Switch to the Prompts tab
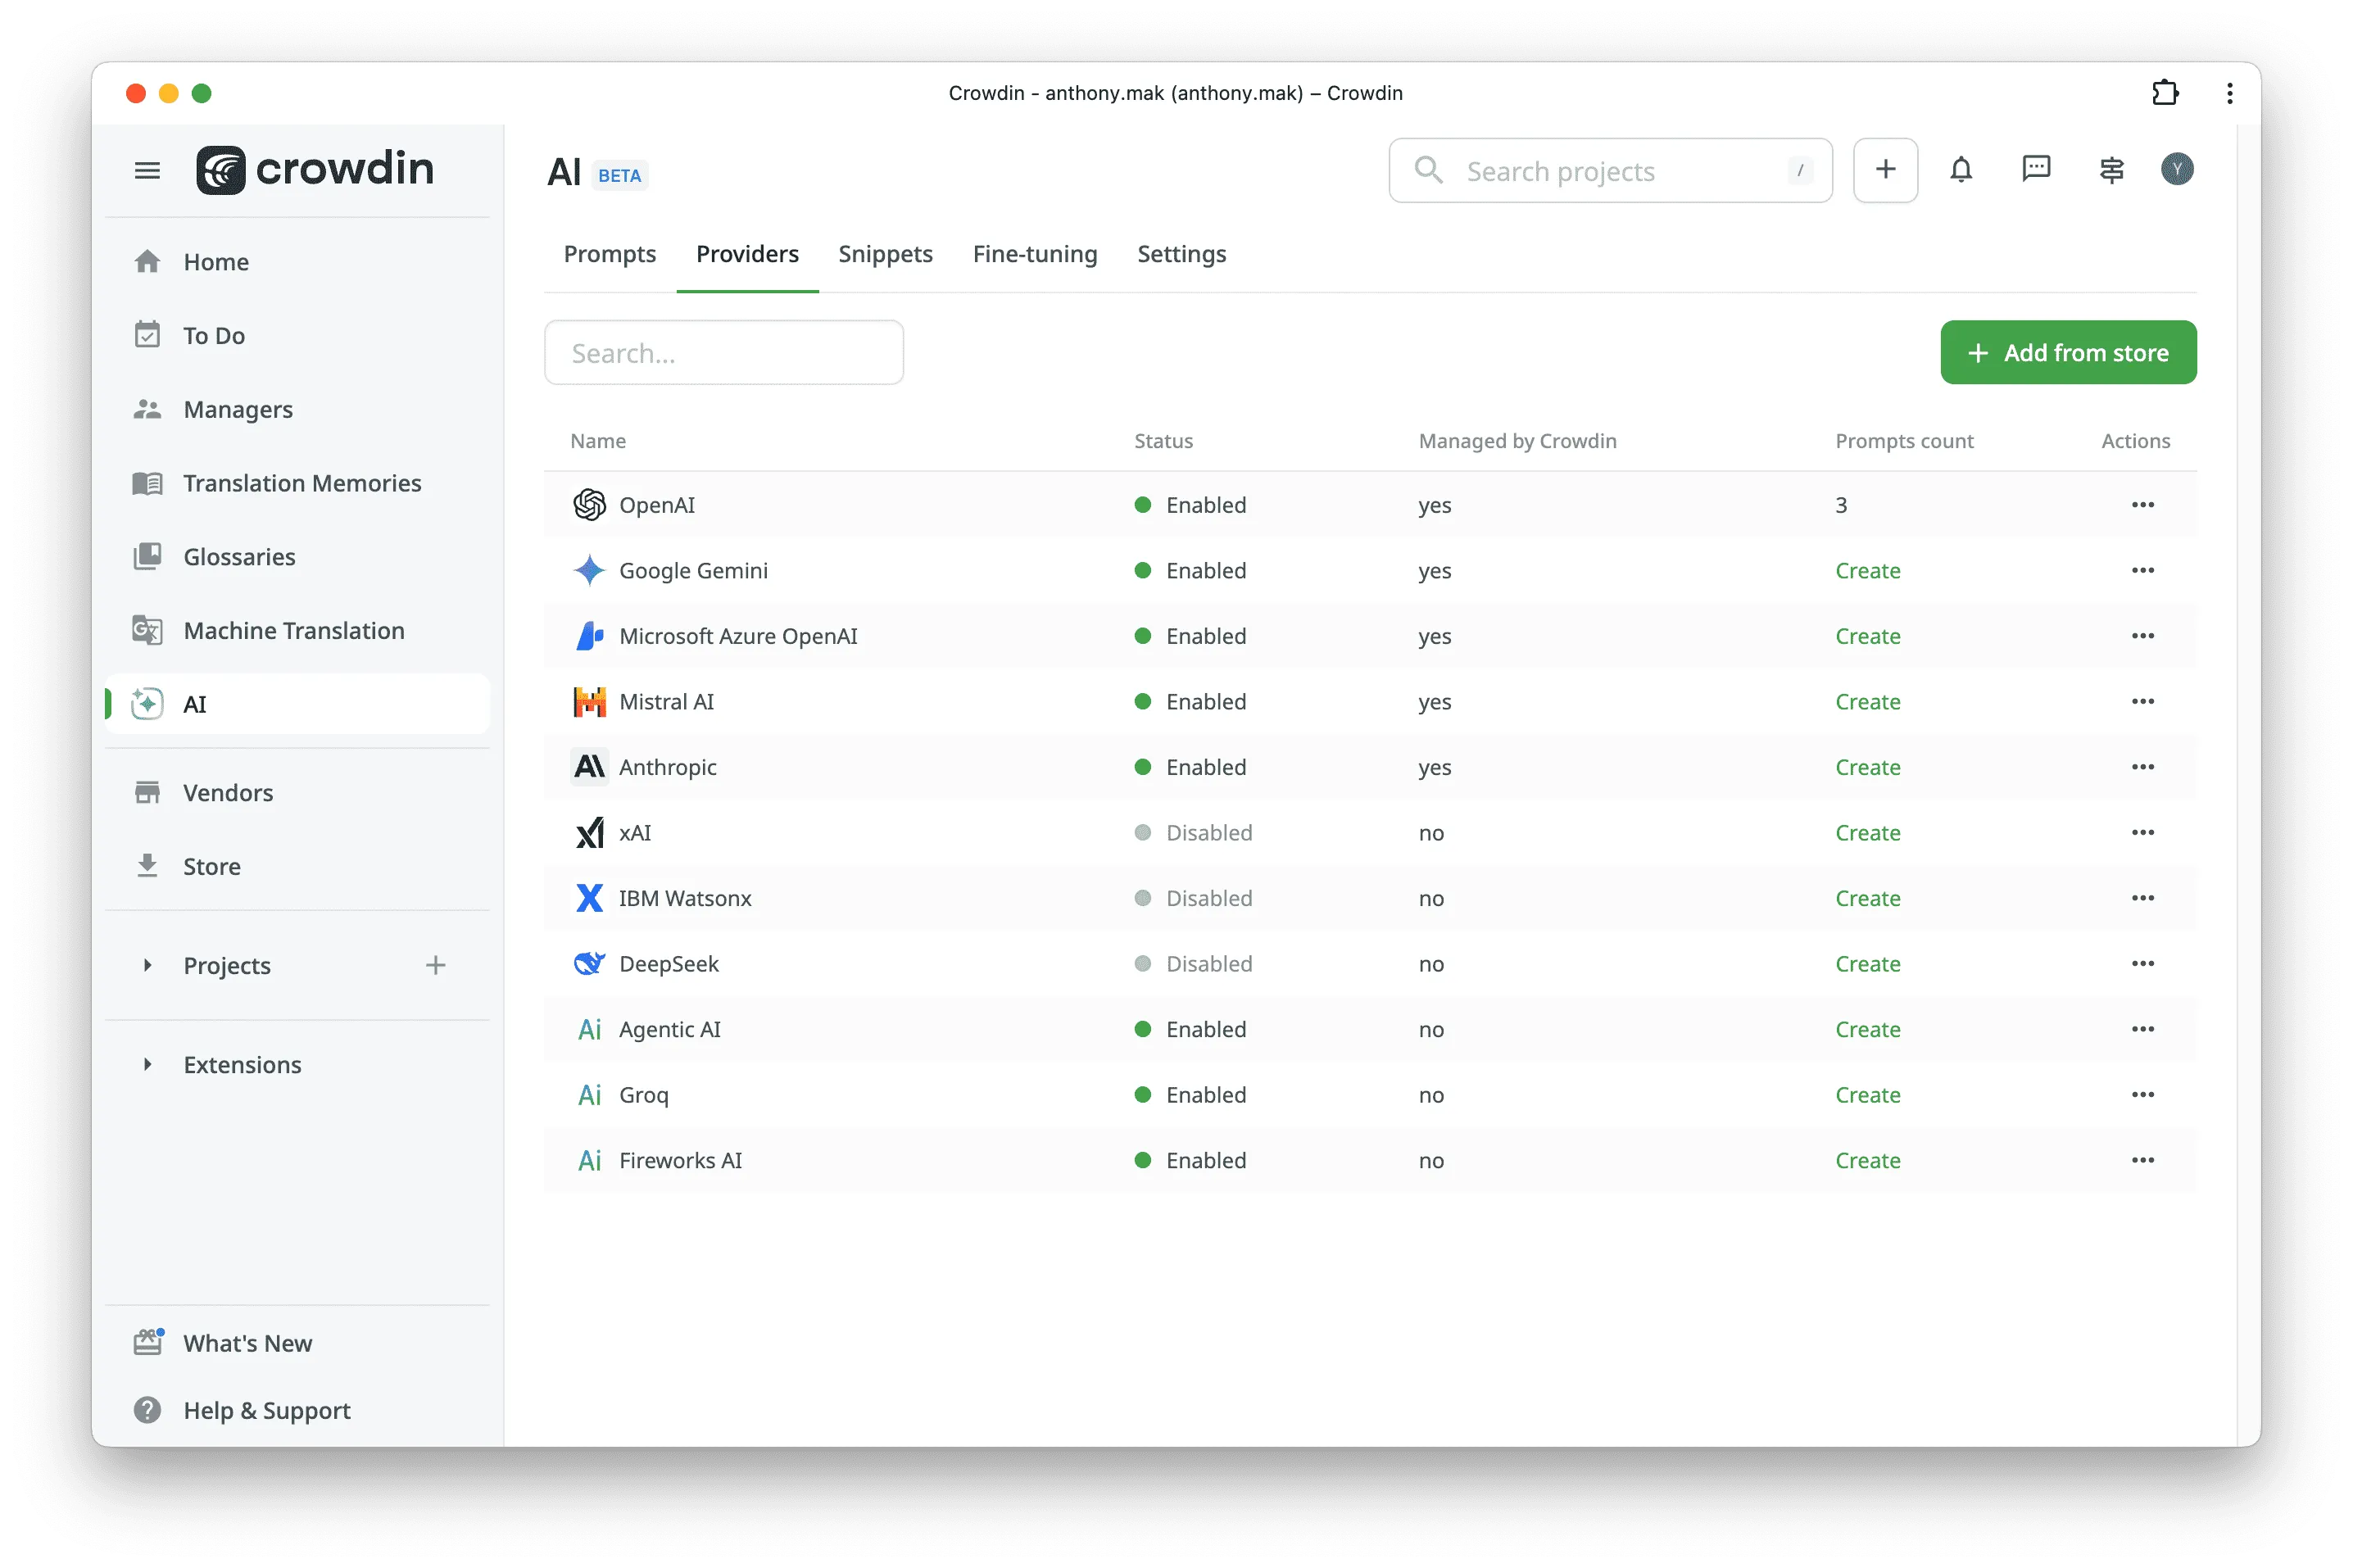2353x1568 pixels. click(609, 254)
